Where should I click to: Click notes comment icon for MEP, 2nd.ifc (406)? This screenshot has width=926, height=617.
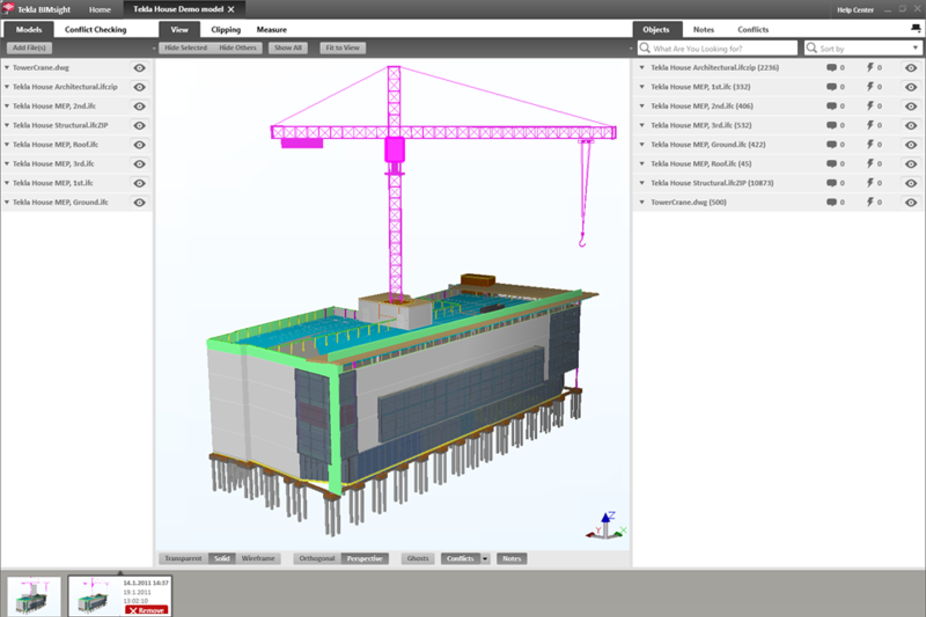[832, 106]
